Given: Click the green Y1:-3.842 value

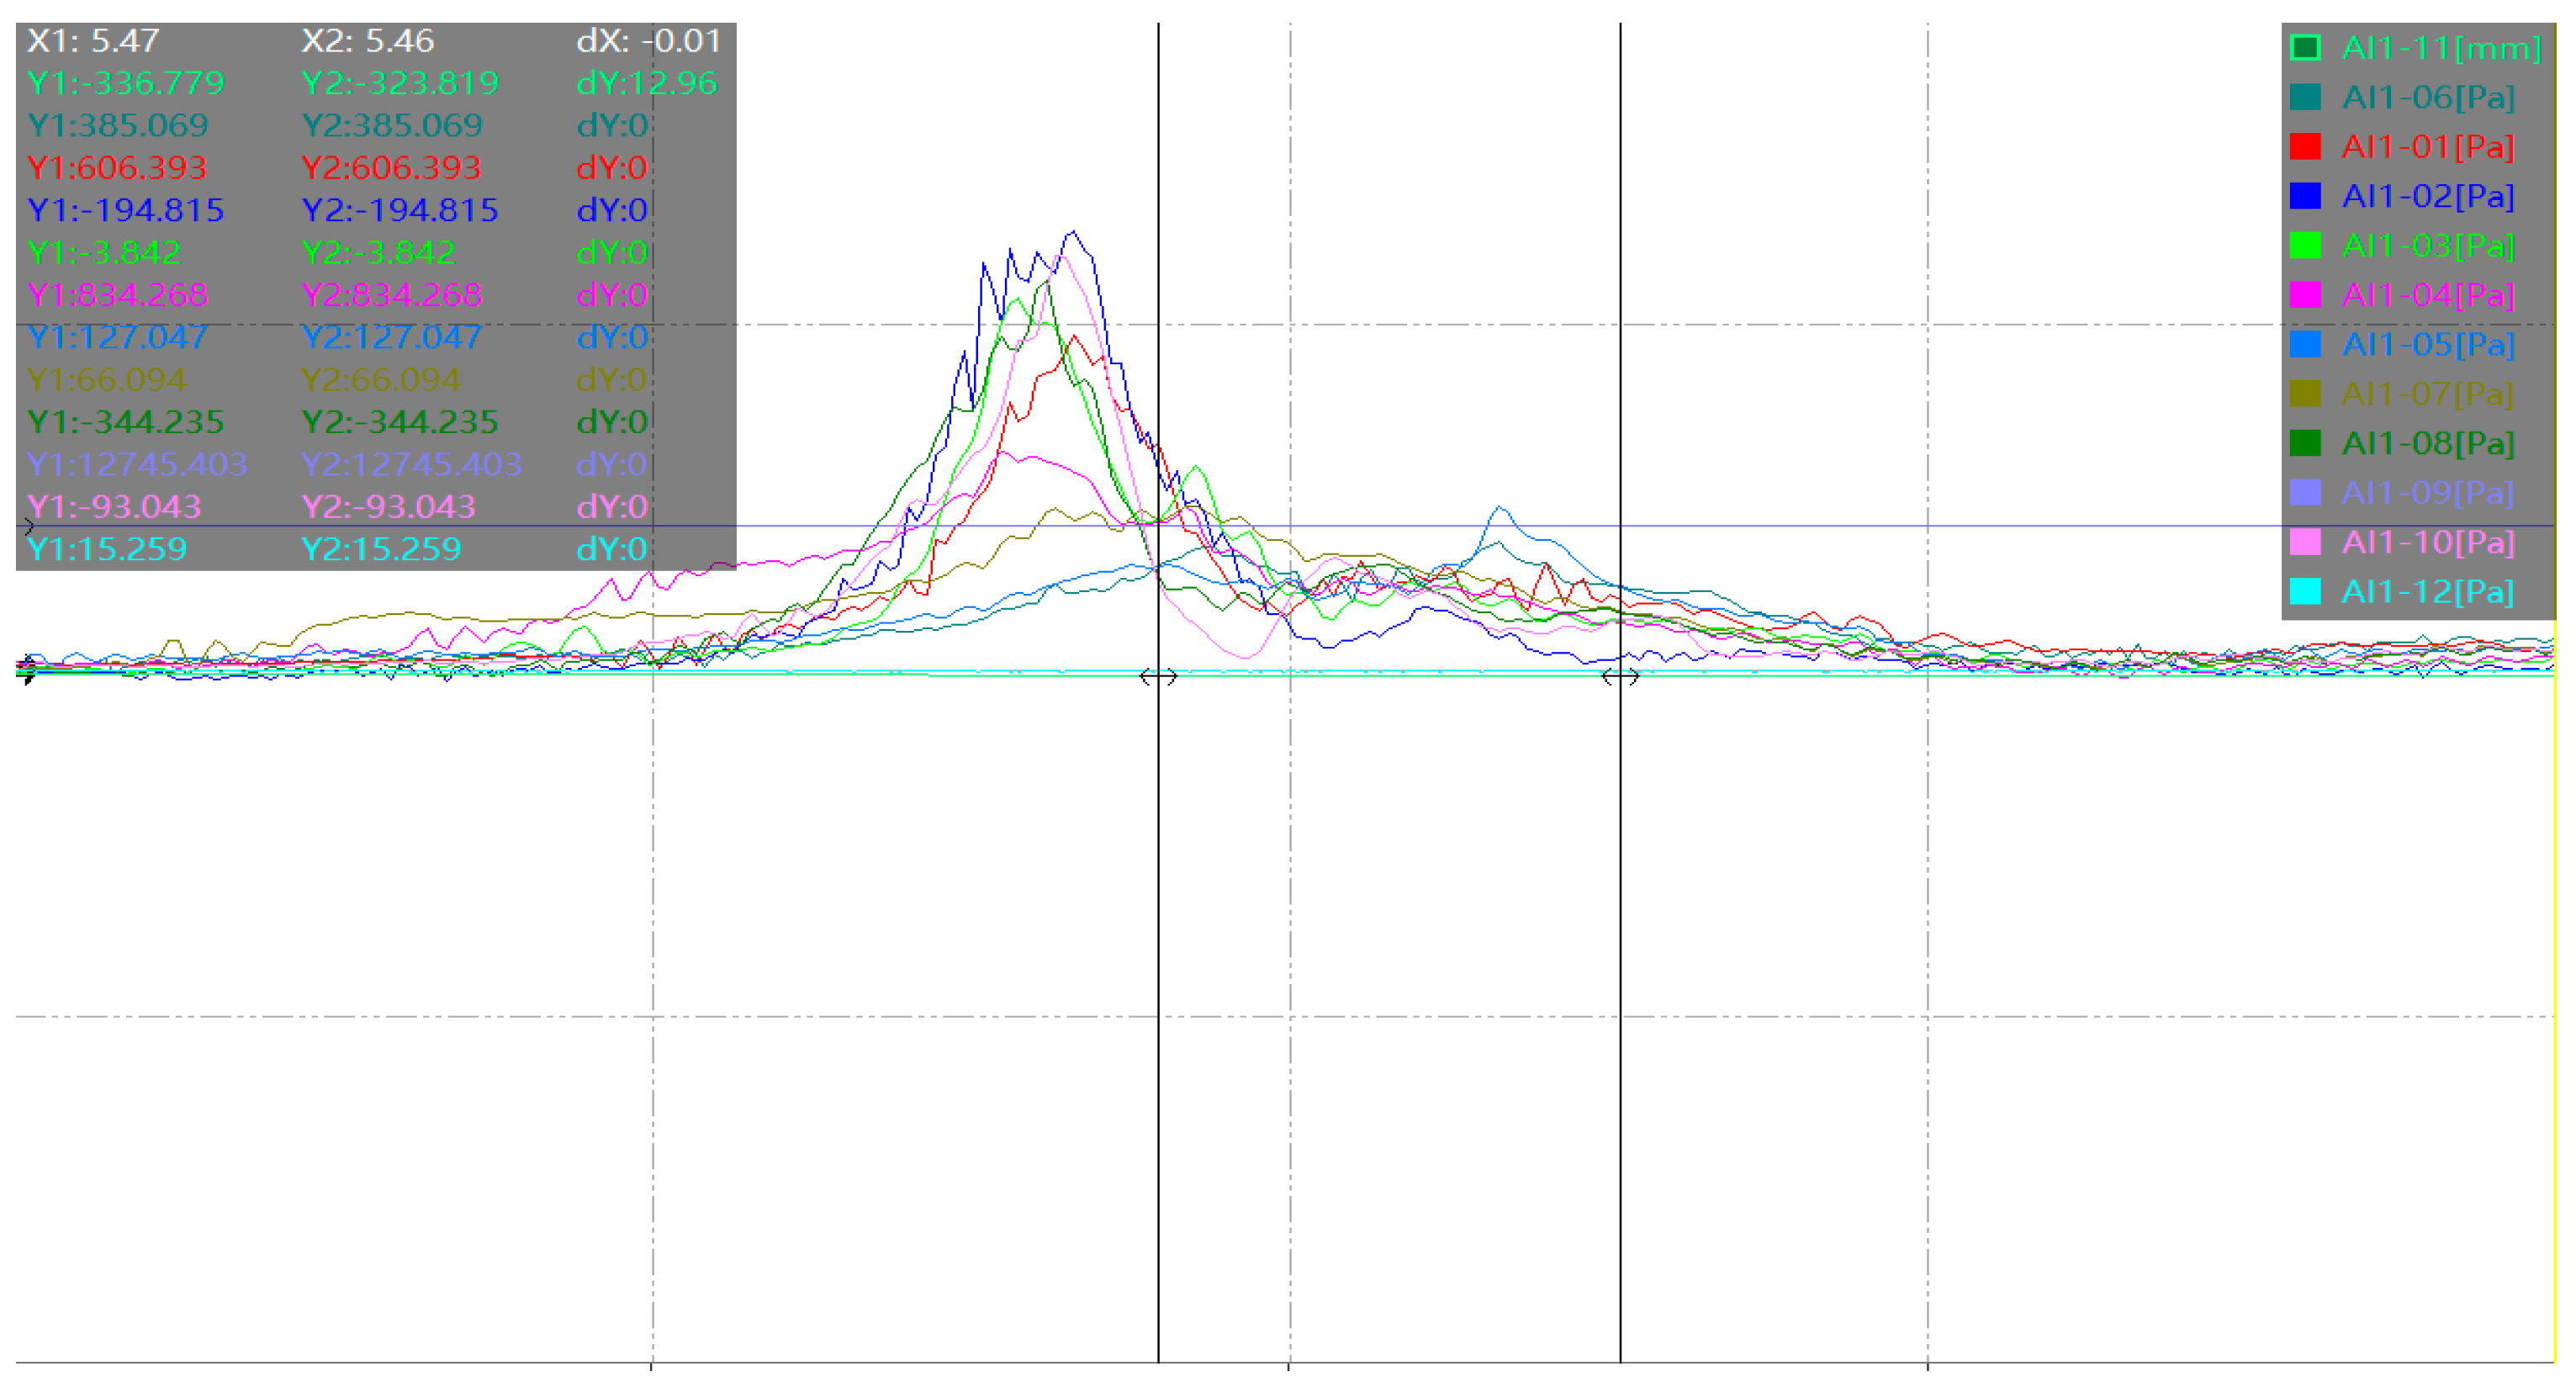Looking at the screenshot, I should tap(105, 253).
